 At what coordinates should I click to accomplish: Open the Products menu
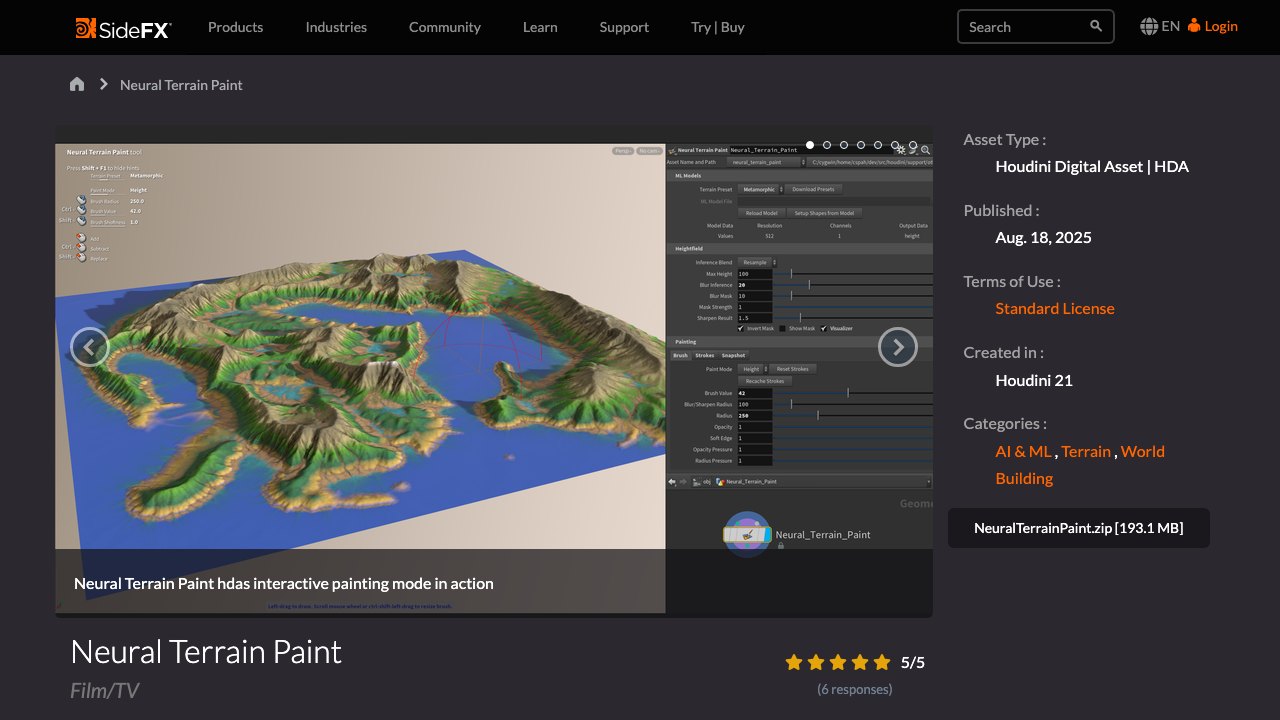pos(236,27)
